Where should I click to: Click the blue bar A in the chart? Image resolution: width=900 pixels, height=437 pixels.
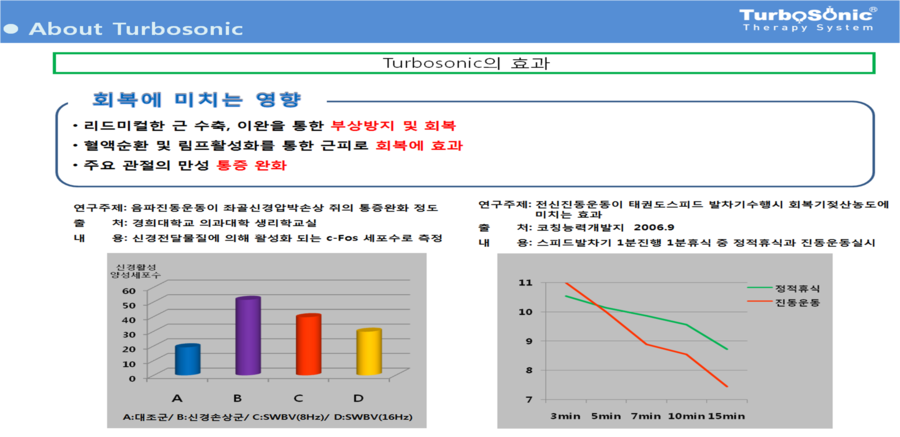point(188,360)
